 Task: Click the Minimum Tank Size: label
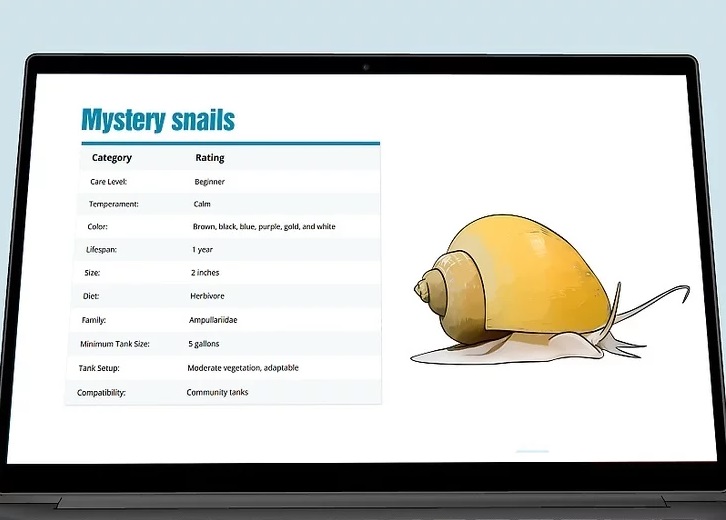(x=115, y=344)
